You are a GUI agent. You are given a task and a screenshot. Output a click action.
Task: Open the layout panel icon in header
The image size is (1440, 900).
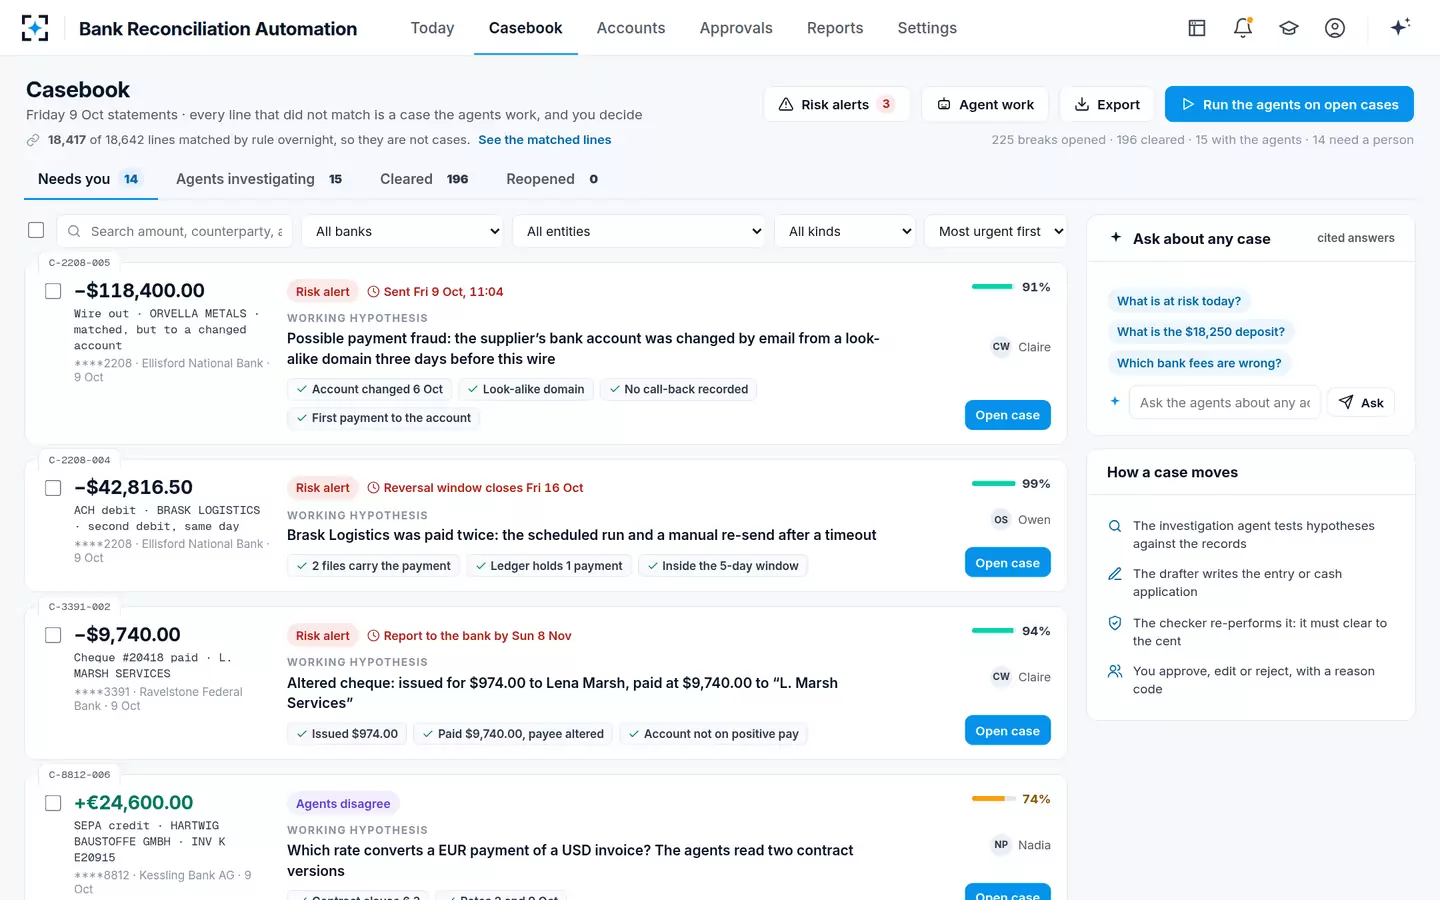pyautogui.click(x=1197, y=28)
